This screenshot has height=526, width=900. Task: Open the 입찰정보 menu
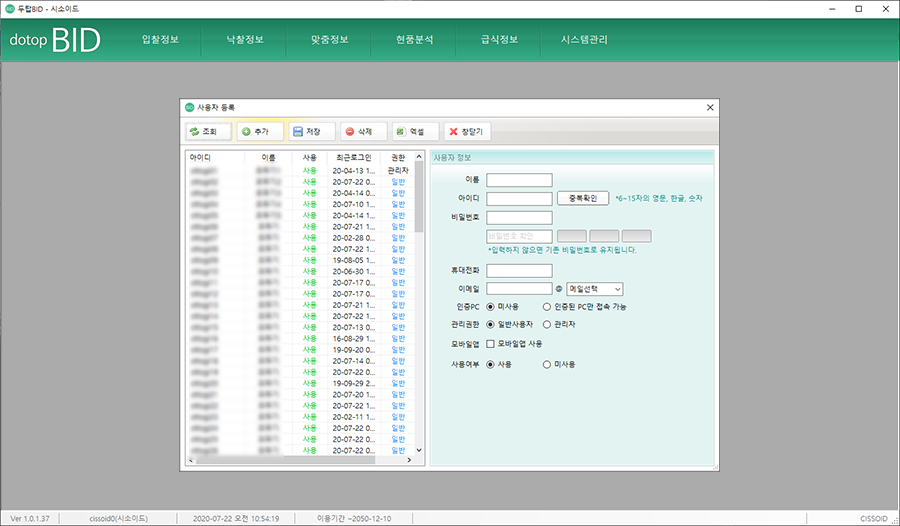tap(159, 41)
